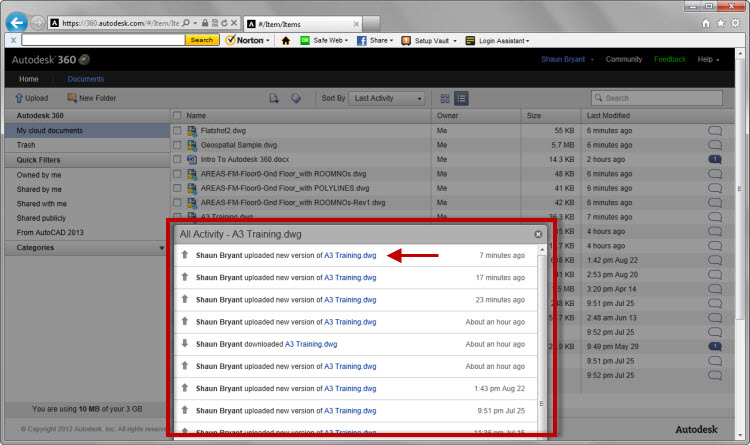Open the Setup Vault dropdown

point(429,41)
